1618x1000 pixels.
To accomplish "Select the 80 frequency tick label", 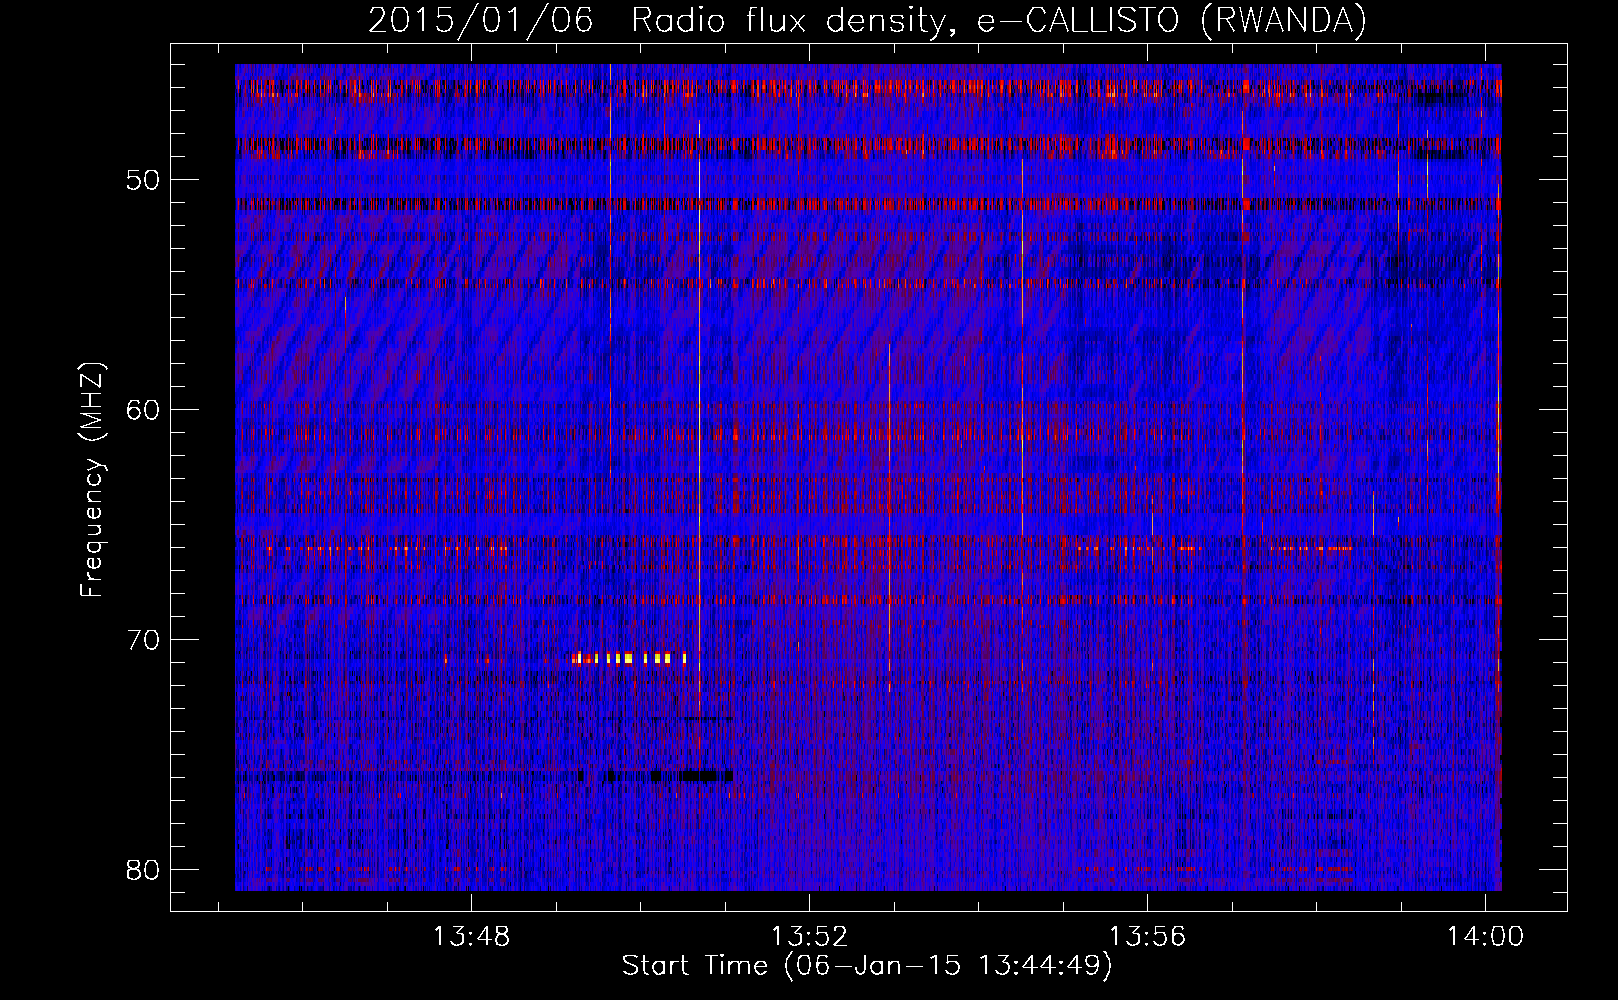I will point(143,870).
